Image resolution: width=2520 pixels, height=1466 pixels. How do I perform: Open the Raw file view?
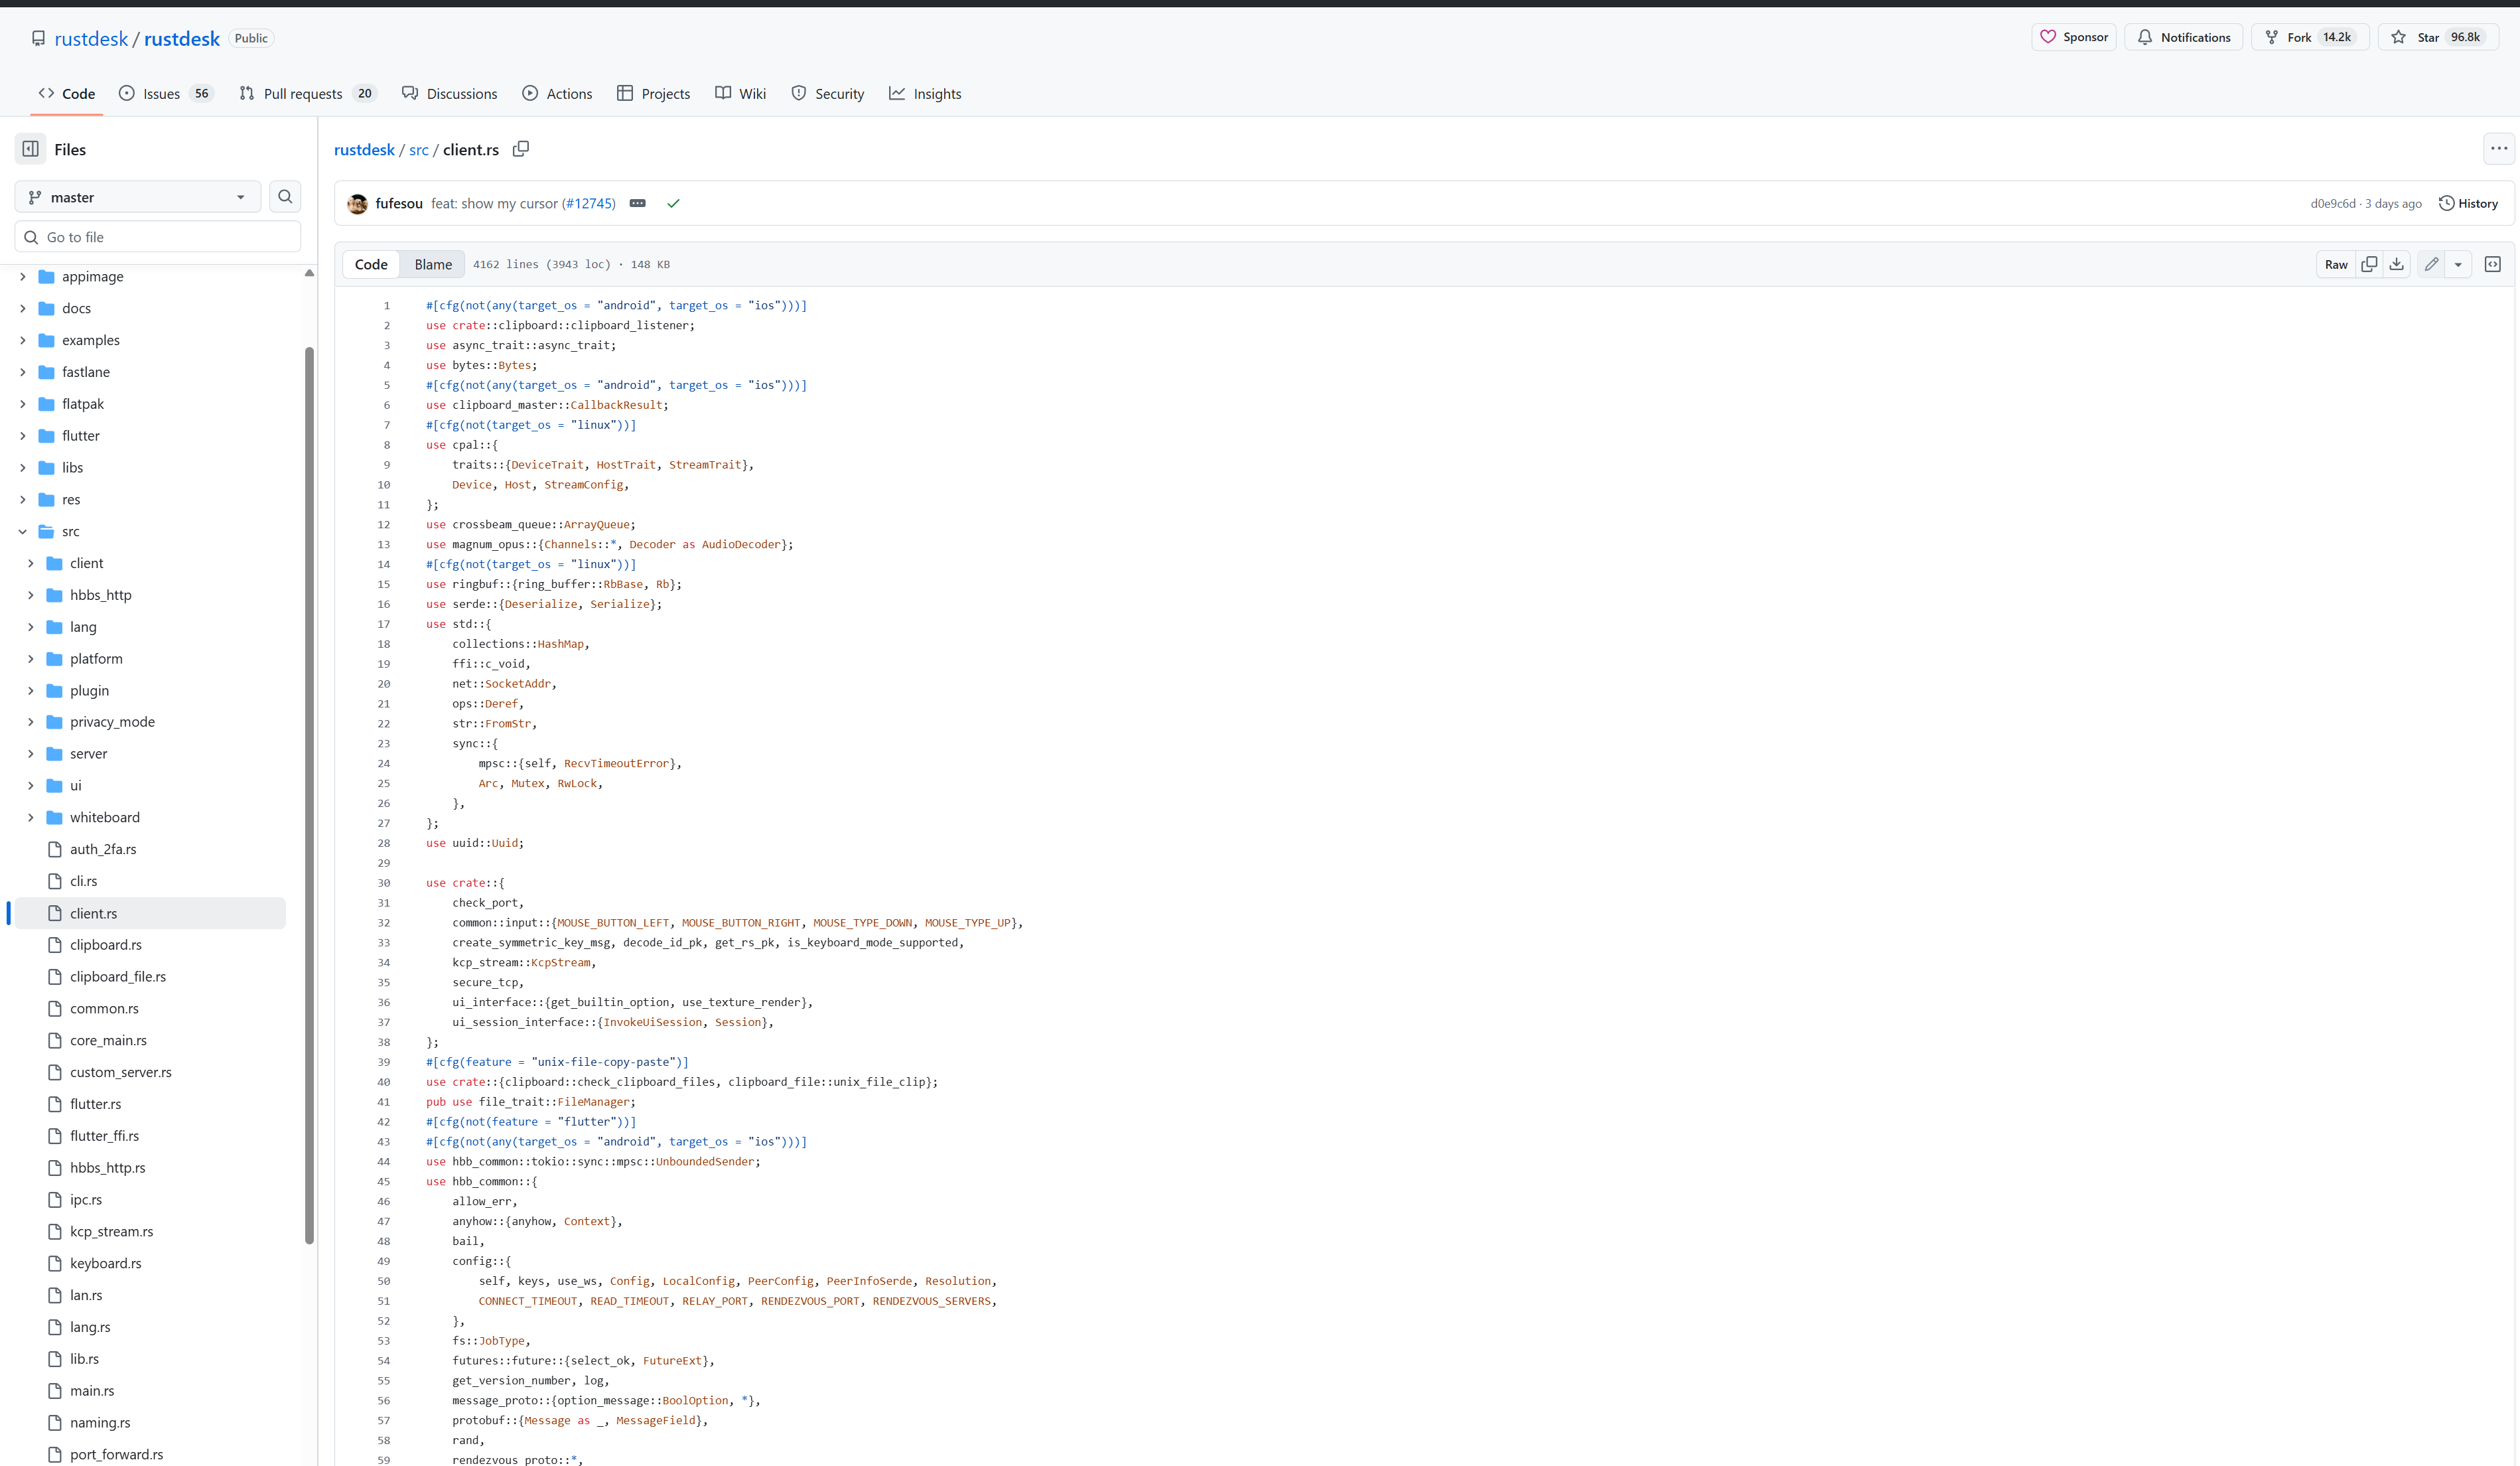point(2336,264)
